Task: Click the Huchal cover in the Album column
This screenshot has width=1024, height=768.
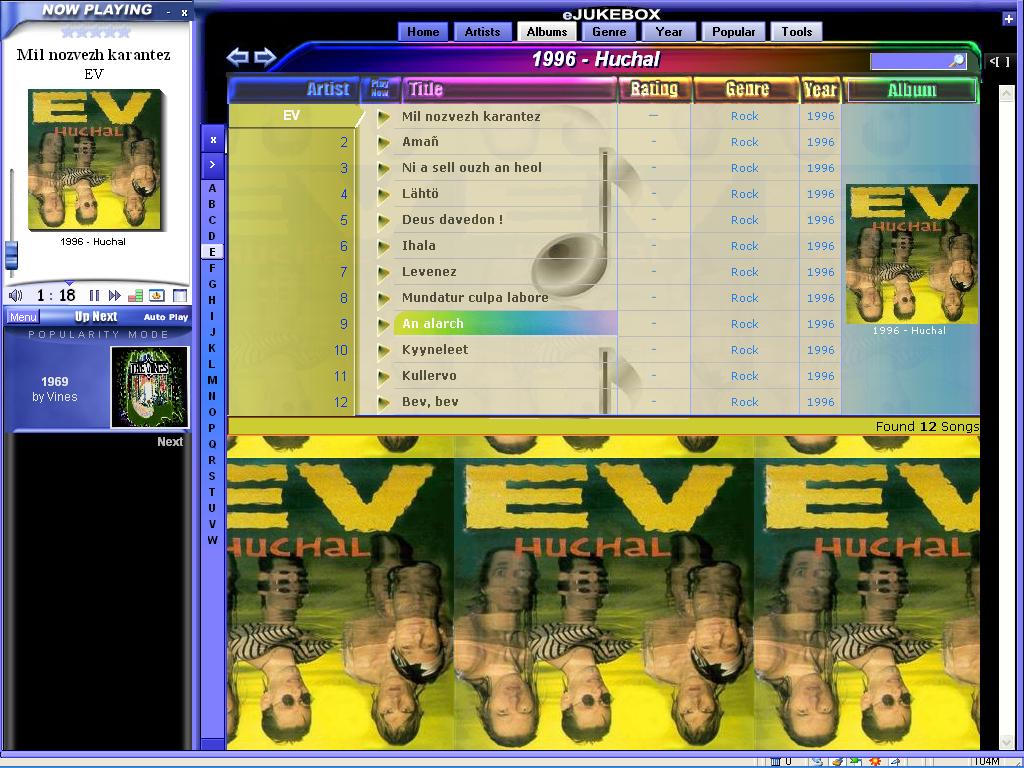Action: pos(911,254)
